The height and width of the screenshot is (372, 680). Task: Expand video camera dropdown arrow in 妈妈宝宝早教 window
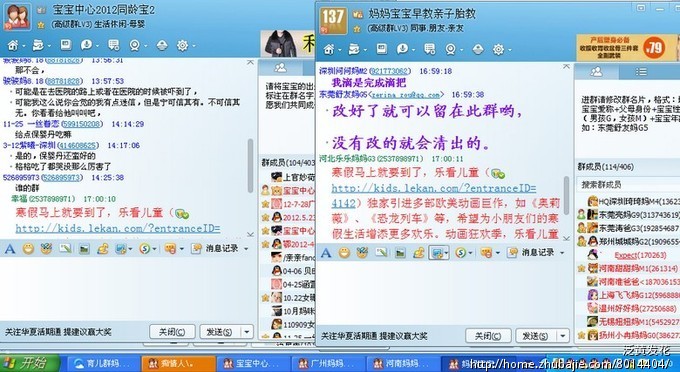(x=461, y=50)
